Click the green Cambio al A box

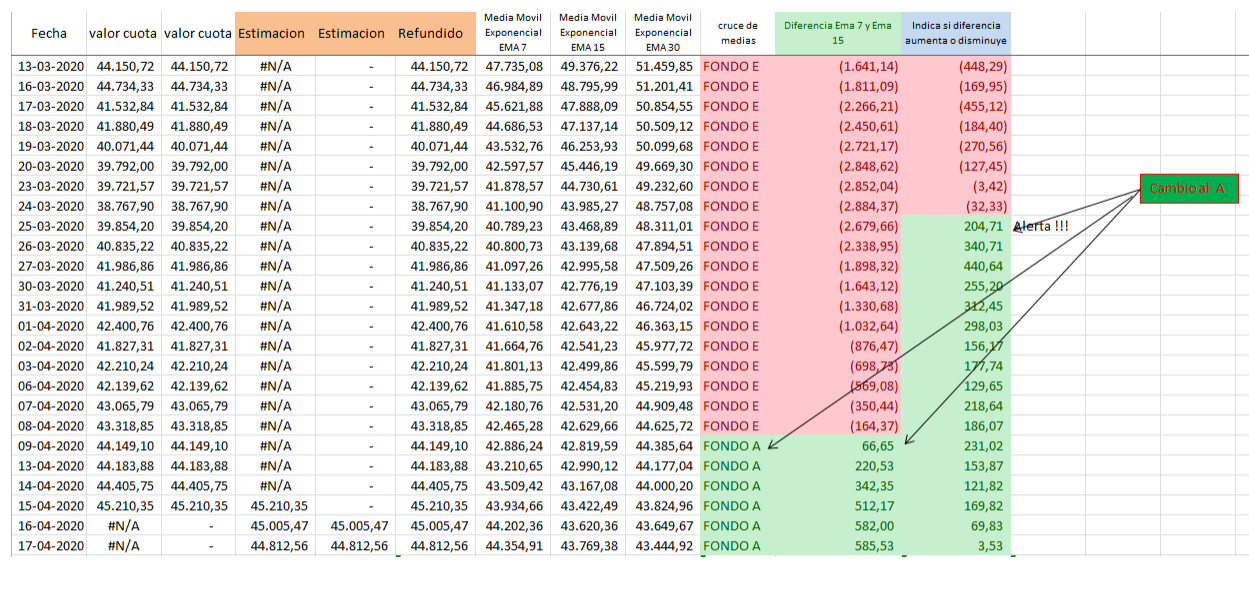tap(1189, 188)
